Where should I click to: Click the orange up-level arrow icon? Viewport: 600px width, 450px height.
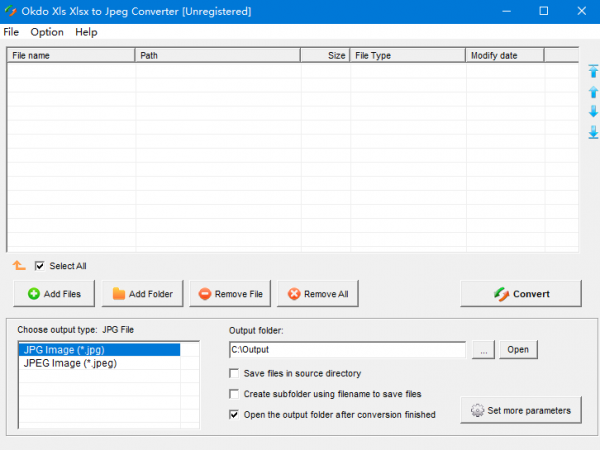point(19,265)
